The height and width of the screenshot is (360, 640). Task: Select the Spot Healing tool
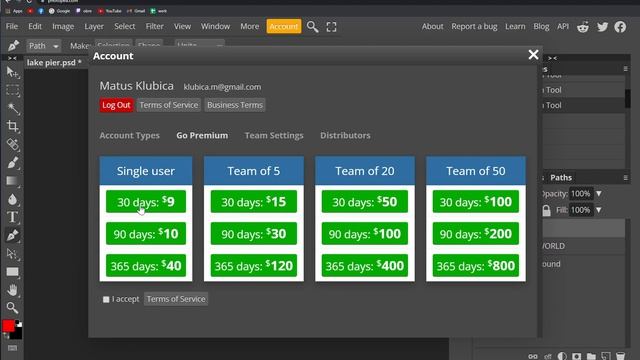point(12,144)
